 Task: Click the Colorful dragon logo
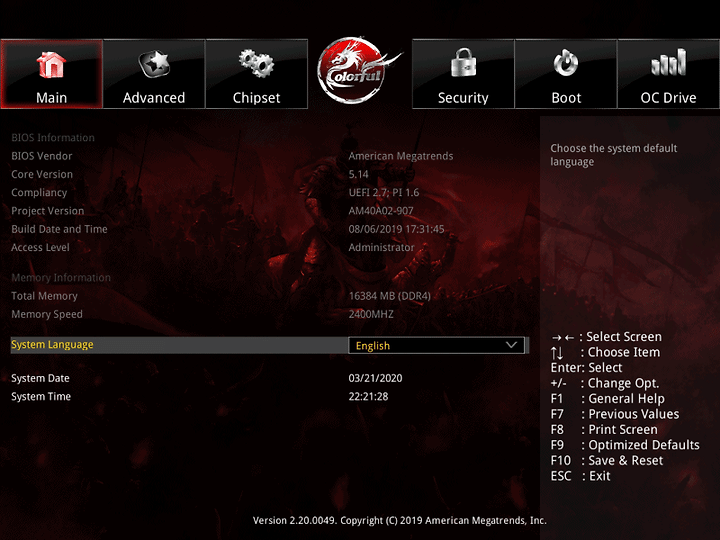pos(358,71)
